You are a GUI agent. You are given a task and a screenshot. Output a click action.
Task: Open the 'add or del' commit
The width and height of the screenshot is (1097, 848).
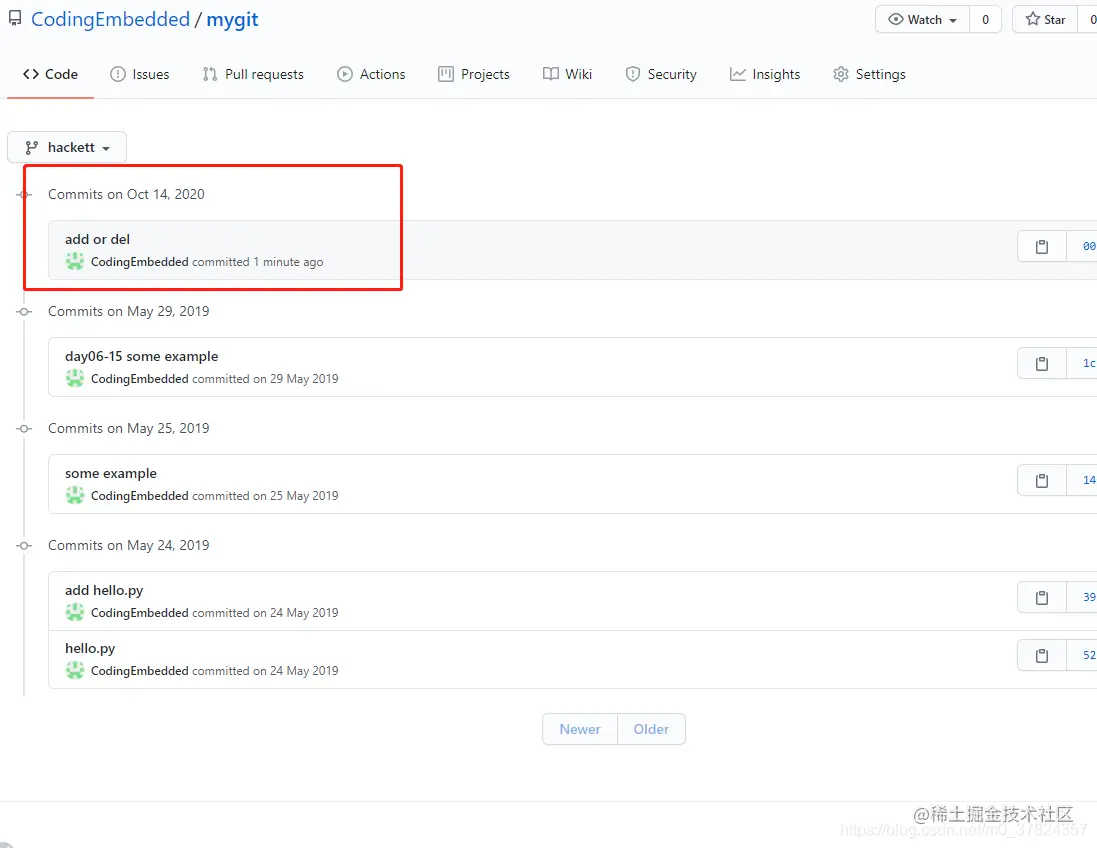pyautogui.click(x=97, y=239)
